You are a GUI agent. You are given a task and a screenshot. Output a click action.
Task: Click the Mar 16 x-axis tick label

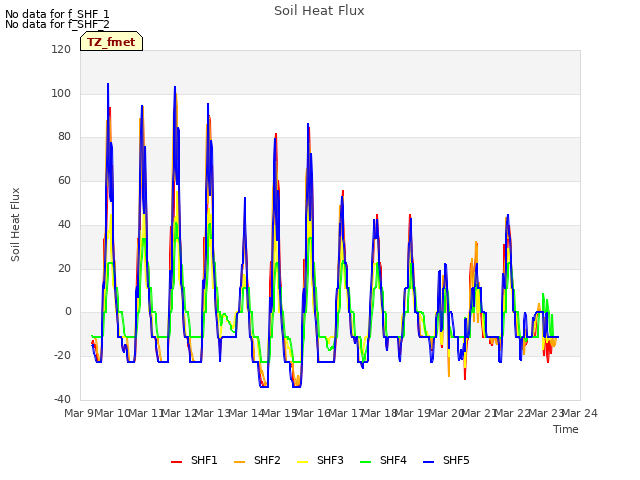[313, 413]
